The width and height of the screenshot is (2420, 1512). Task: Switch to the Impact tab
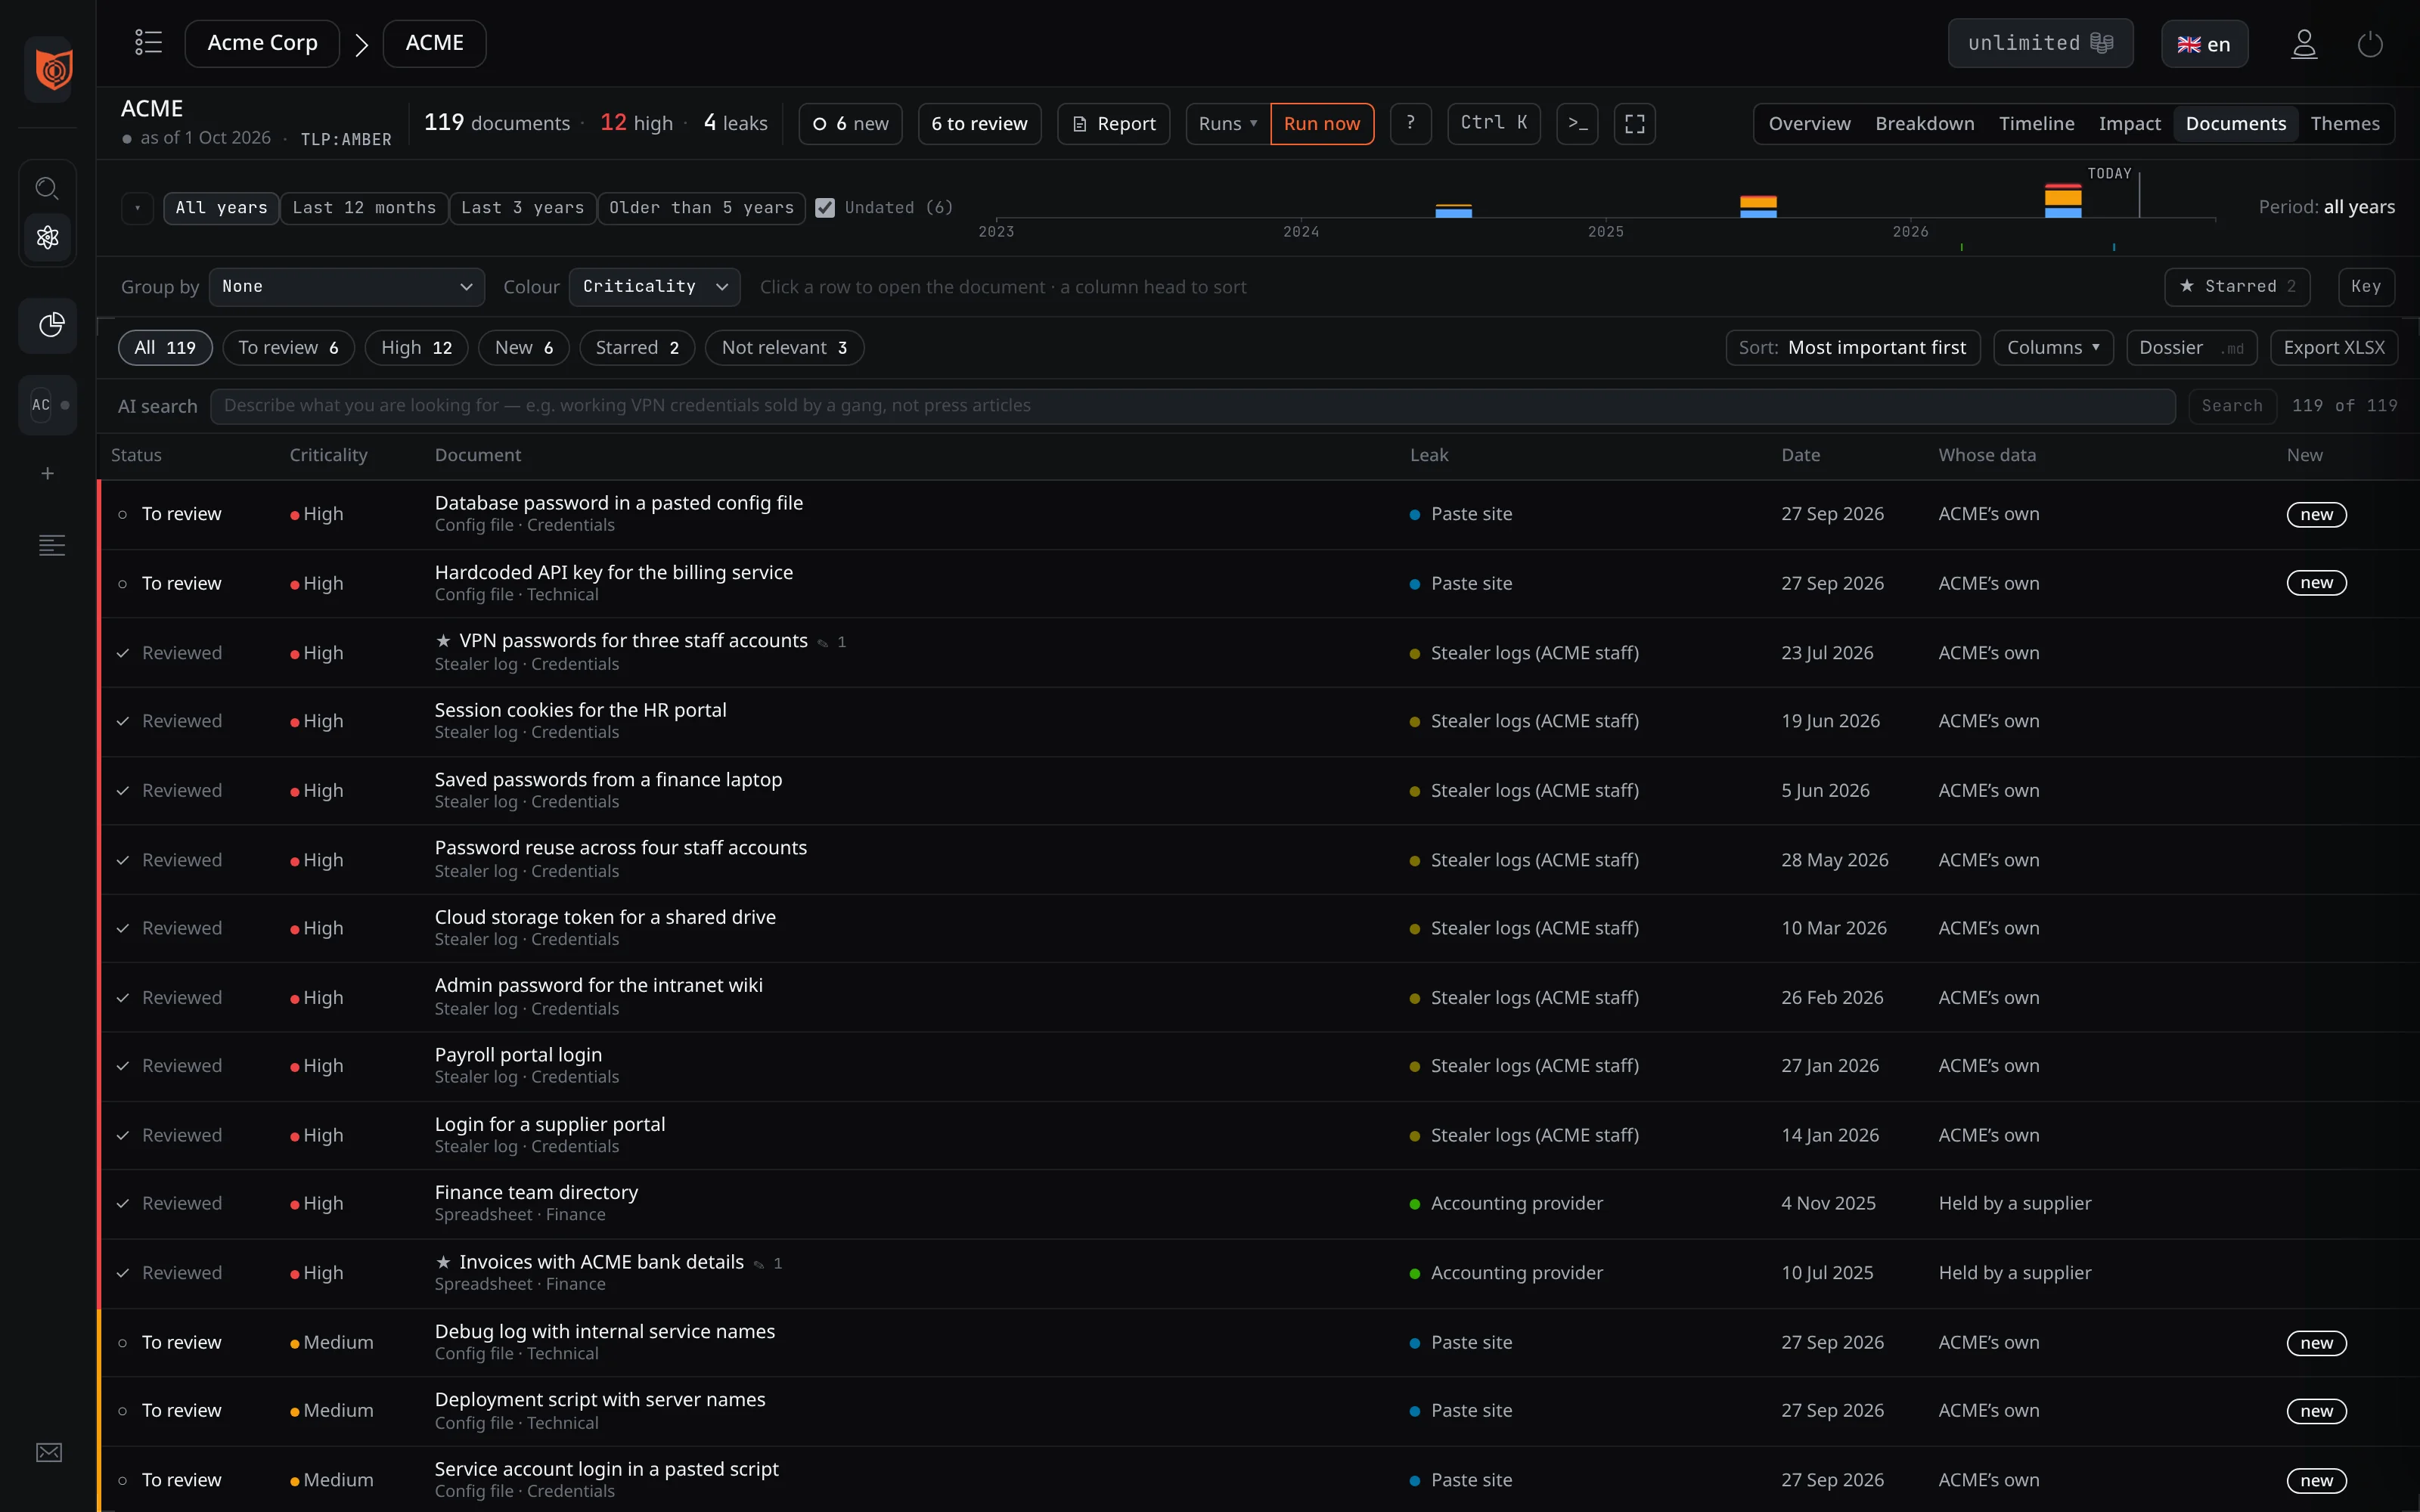[x=2129, y=124]
